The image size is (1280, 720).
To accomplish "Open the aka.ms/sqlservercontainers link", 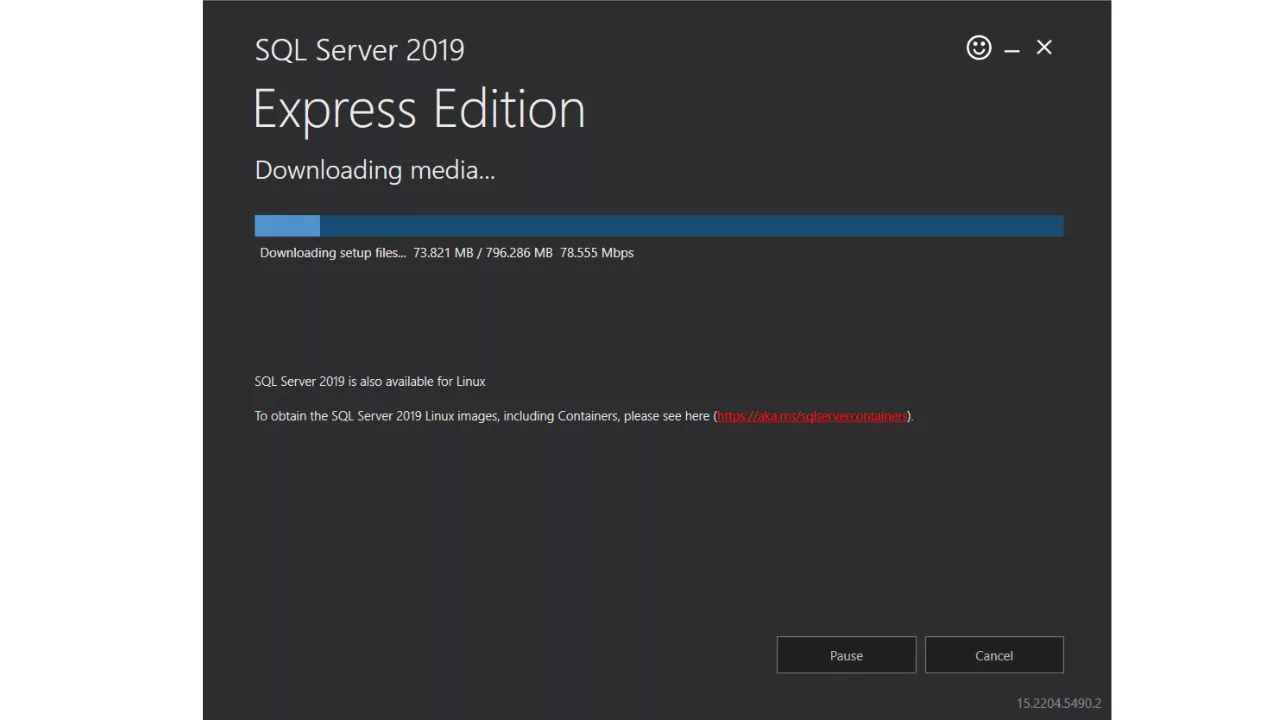I will [812, 416].
